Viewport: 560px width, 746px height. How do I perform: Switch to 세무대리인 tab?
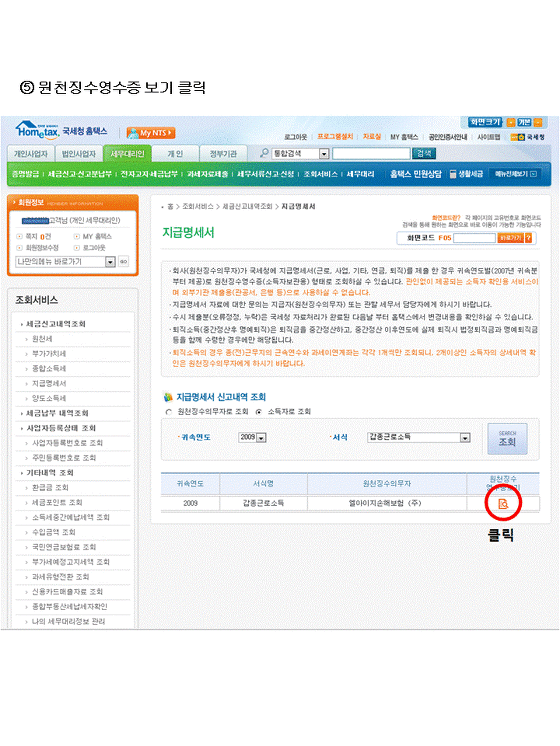point(127,154)
